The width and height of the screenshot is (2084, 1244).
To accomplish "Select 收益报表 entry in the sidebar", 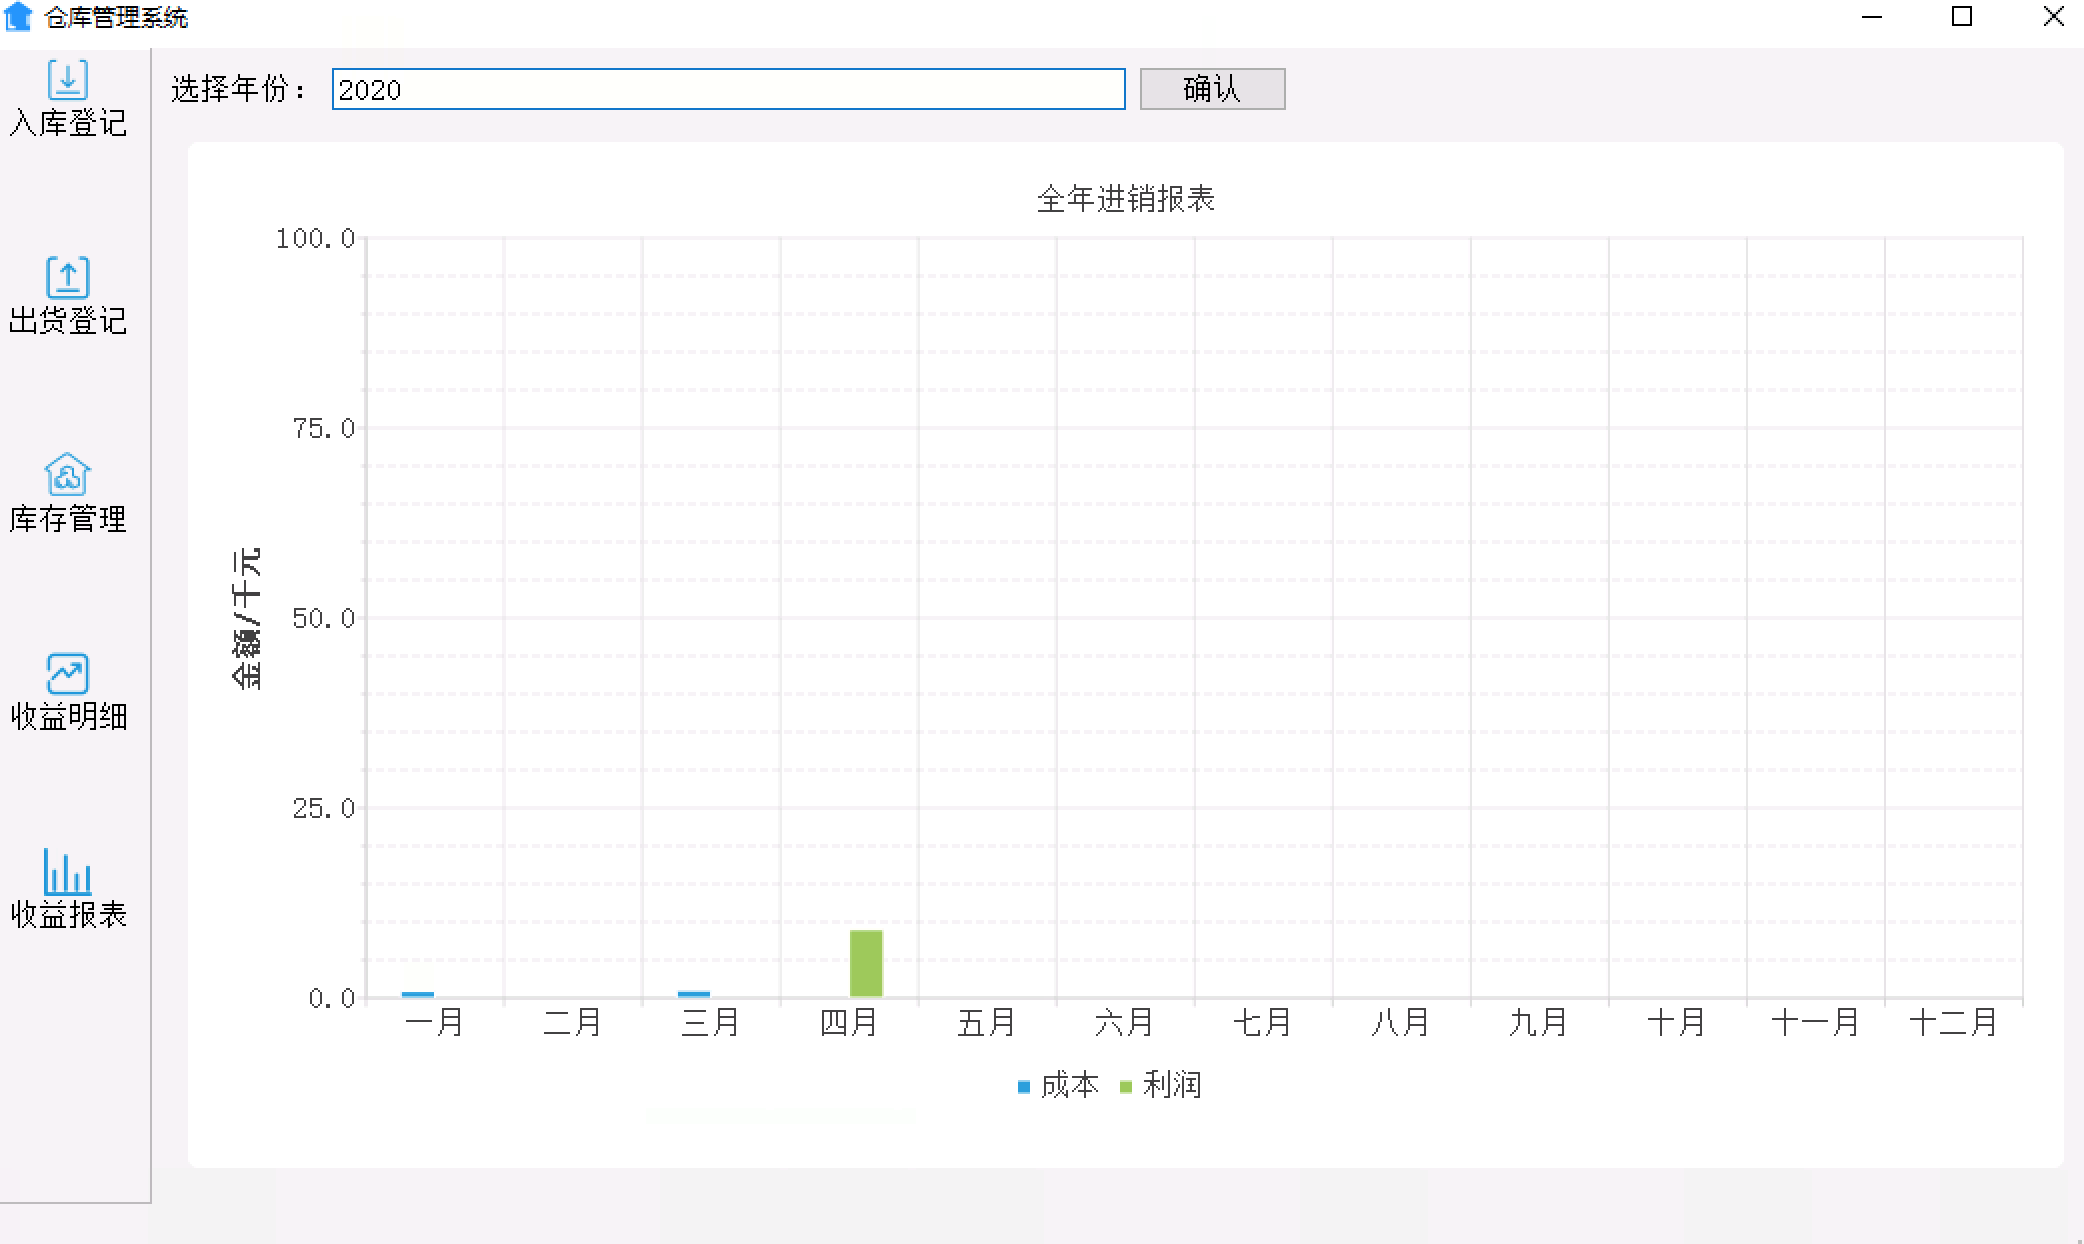I will 67,914.
